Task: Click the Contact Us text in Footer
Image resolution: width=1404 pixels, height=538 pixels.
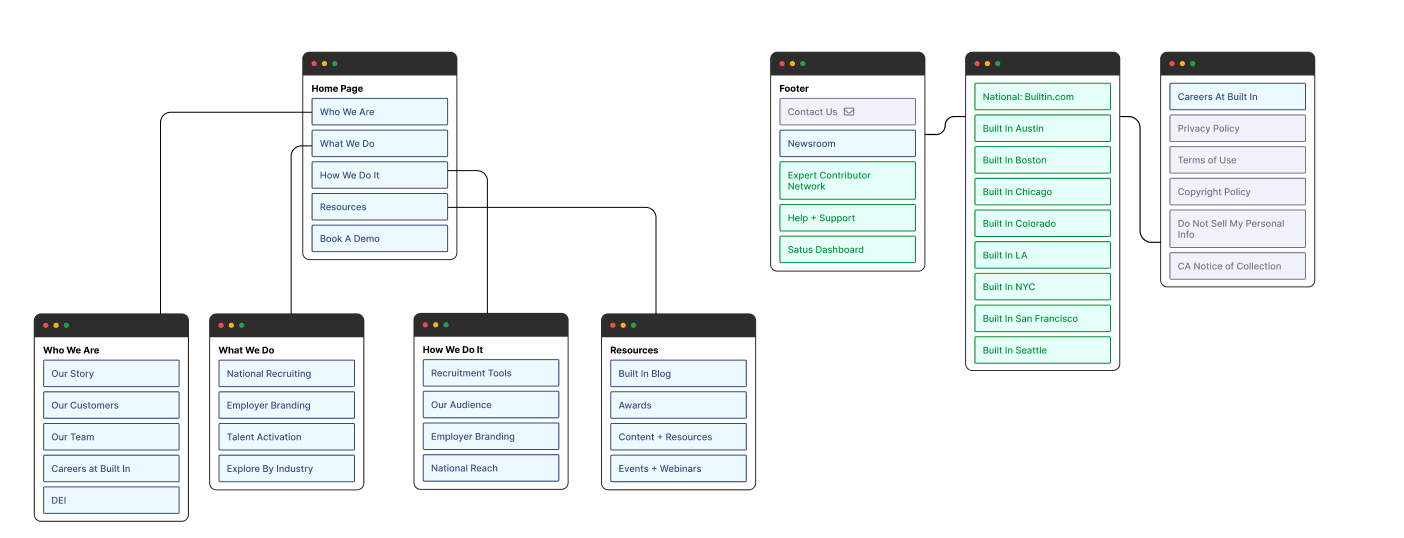Action: 812,112
